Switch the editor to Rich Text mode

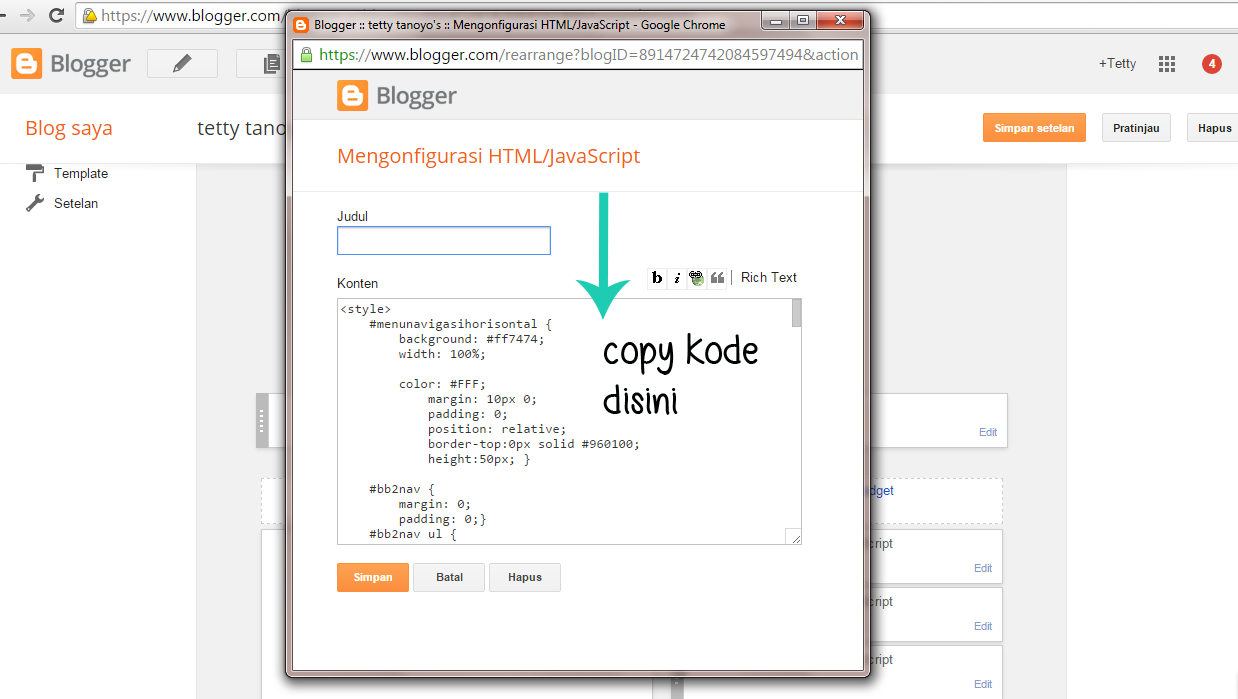[x=769, y=277]
